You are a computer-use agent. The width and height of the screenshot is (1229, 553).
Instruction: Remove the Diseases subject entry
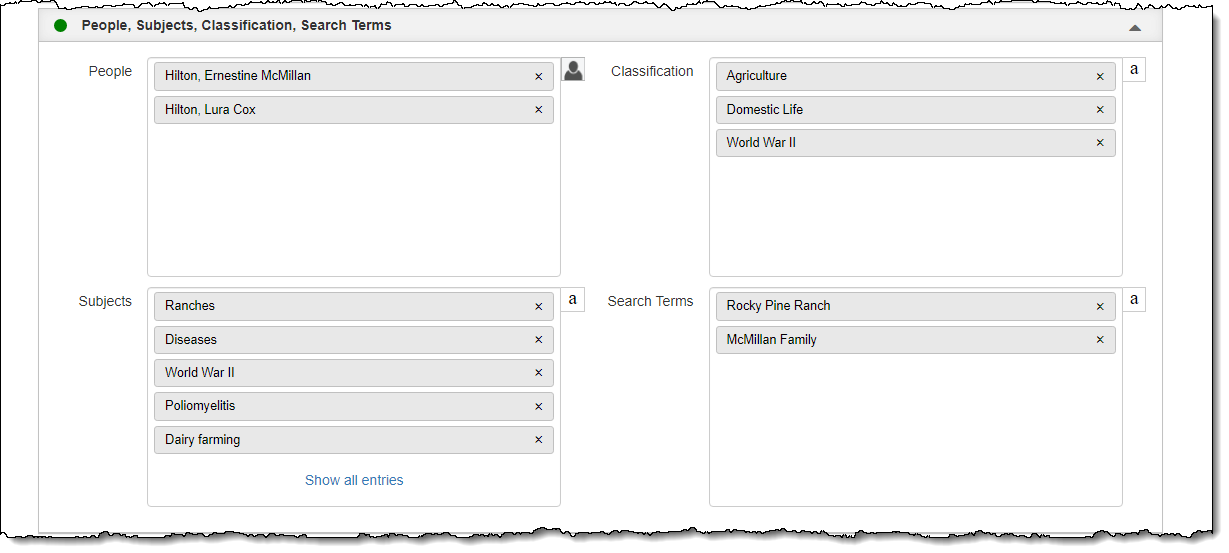(x=538, y=340)
